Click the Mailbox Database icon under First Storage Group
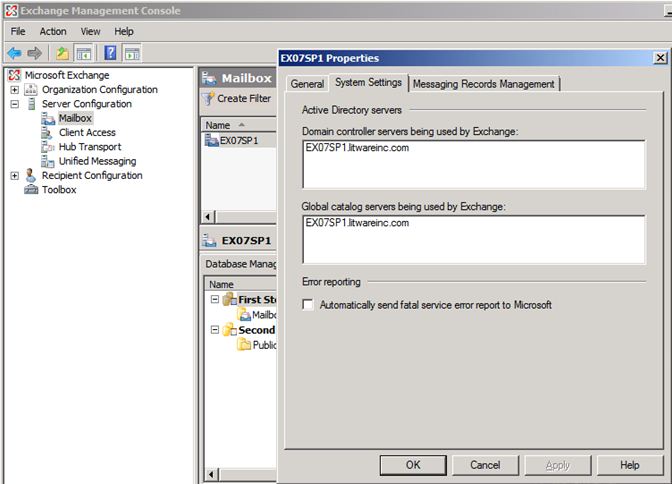This screenshot has height=484, width=672. click(245, 315)
